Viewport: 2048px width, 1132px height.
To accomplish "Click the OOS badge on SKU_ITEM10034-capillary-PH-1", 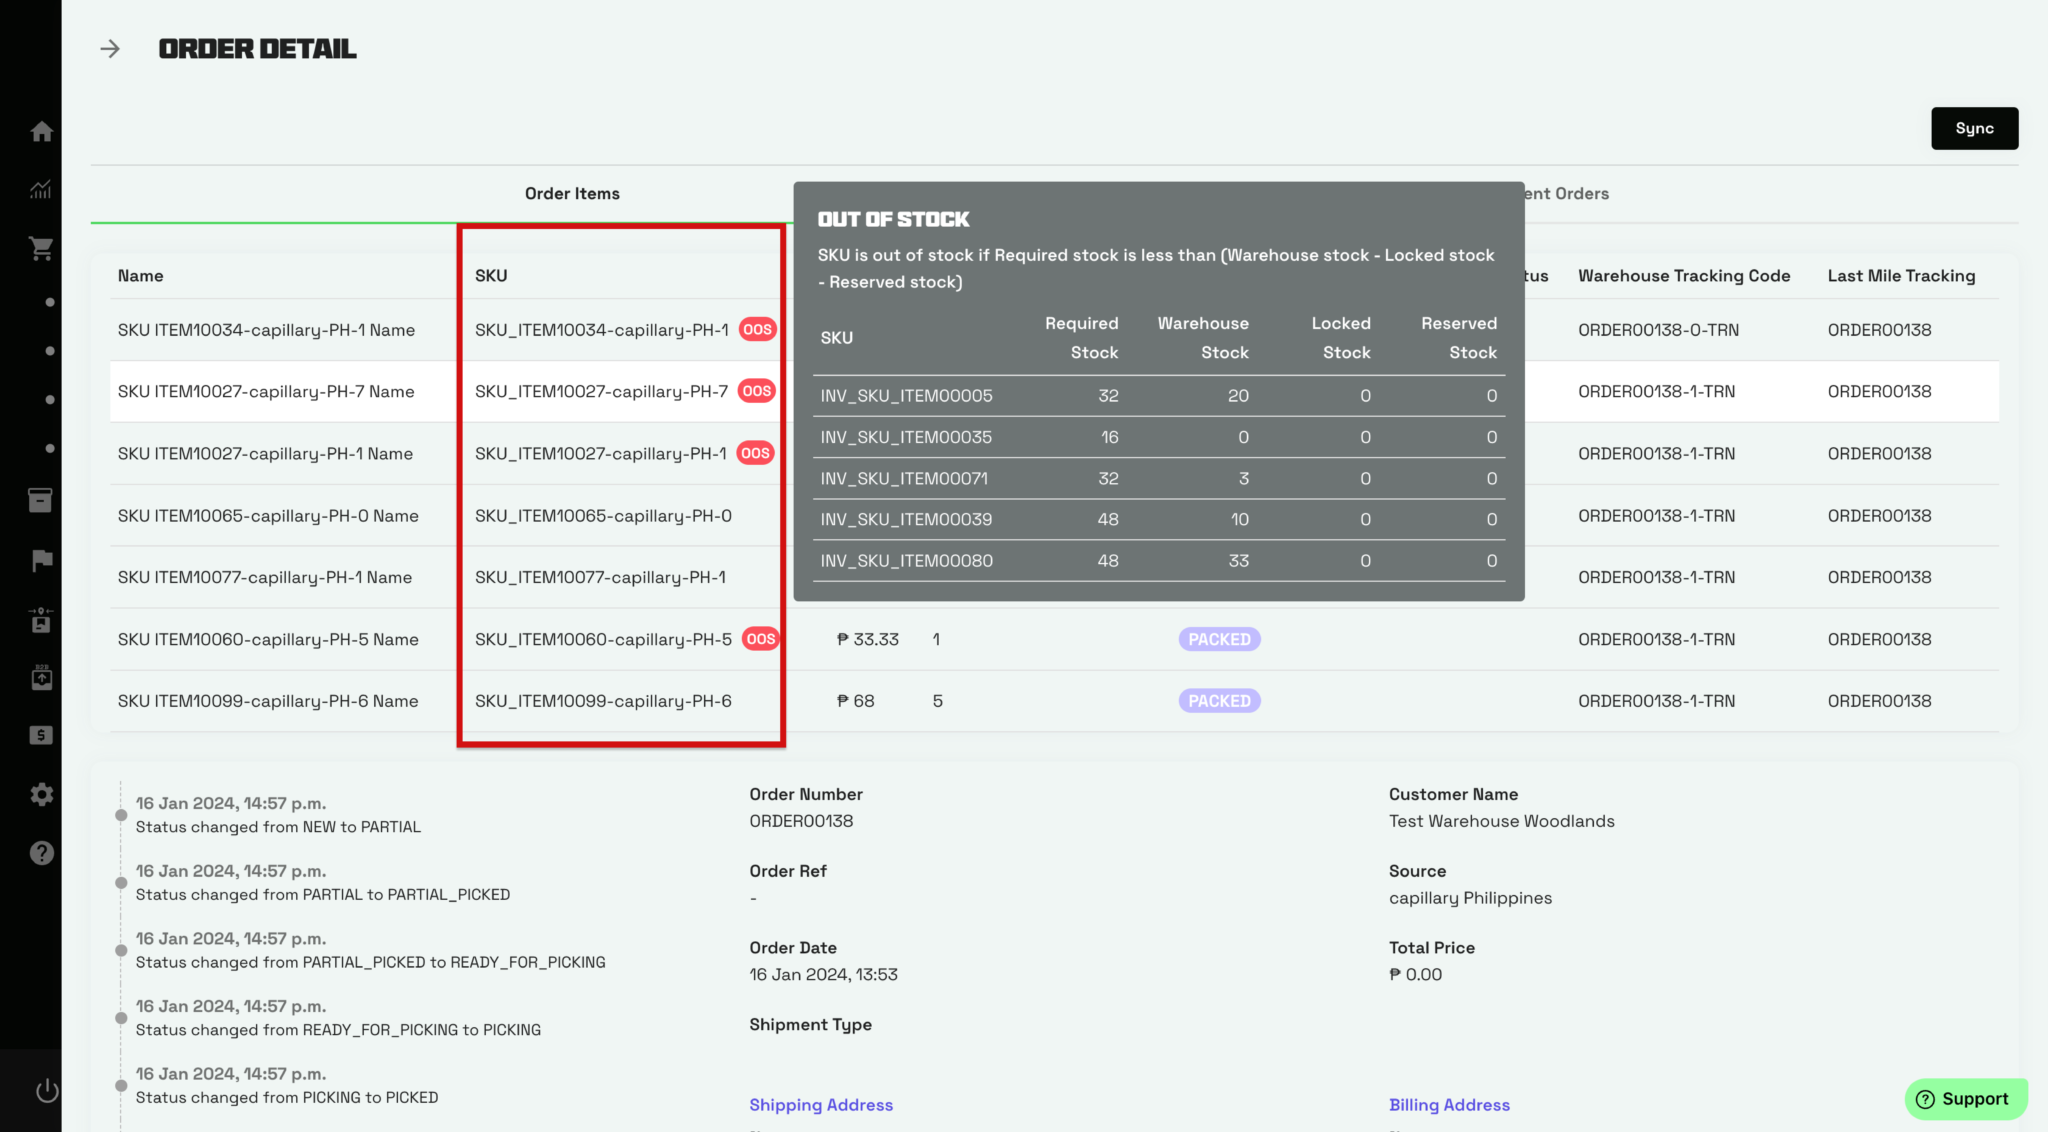I will (757, 330).
